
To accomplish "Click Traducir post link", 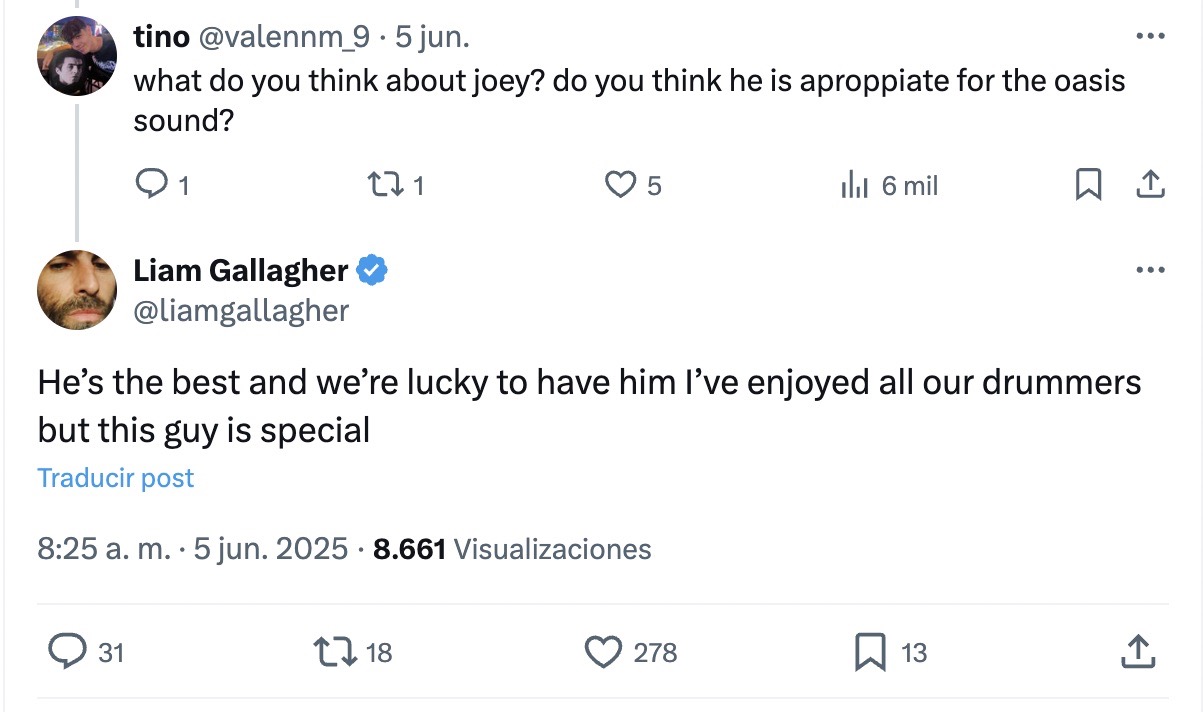I will 116,478.
